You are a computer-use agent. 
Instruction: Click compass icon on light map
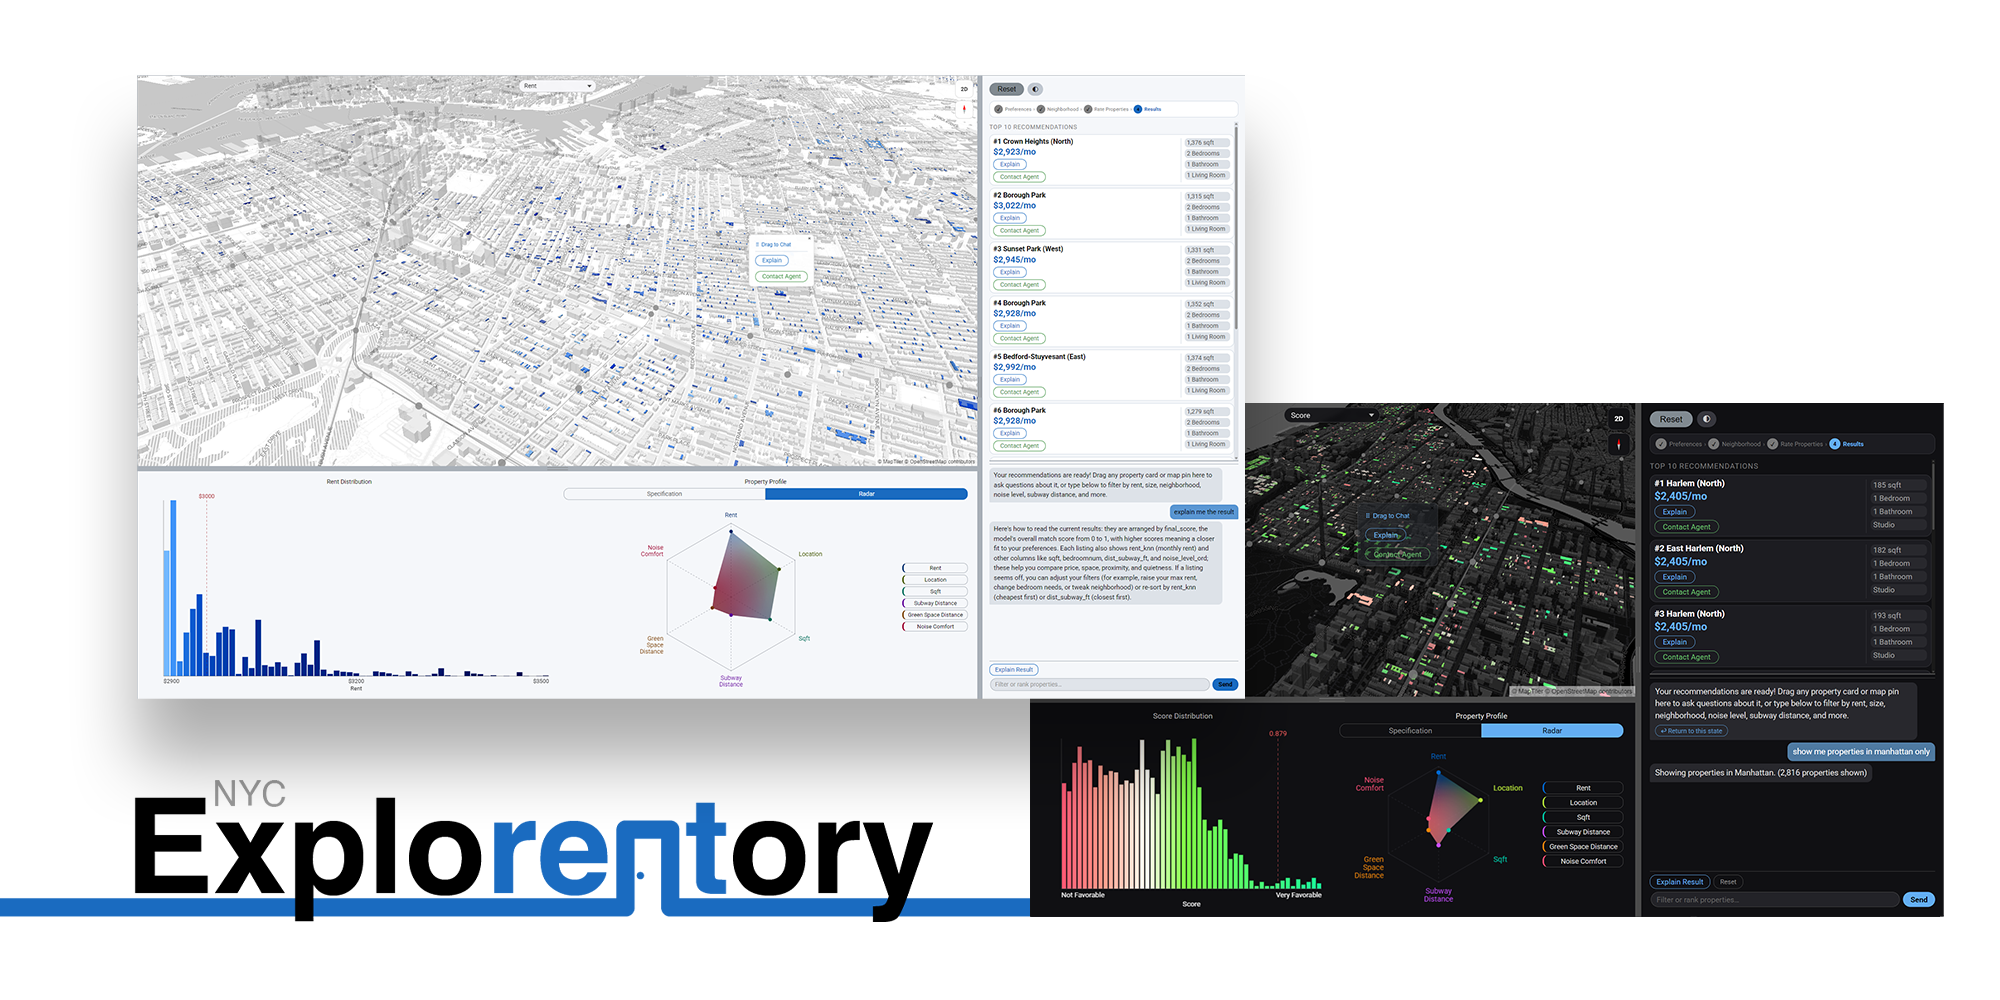(964, 108)
